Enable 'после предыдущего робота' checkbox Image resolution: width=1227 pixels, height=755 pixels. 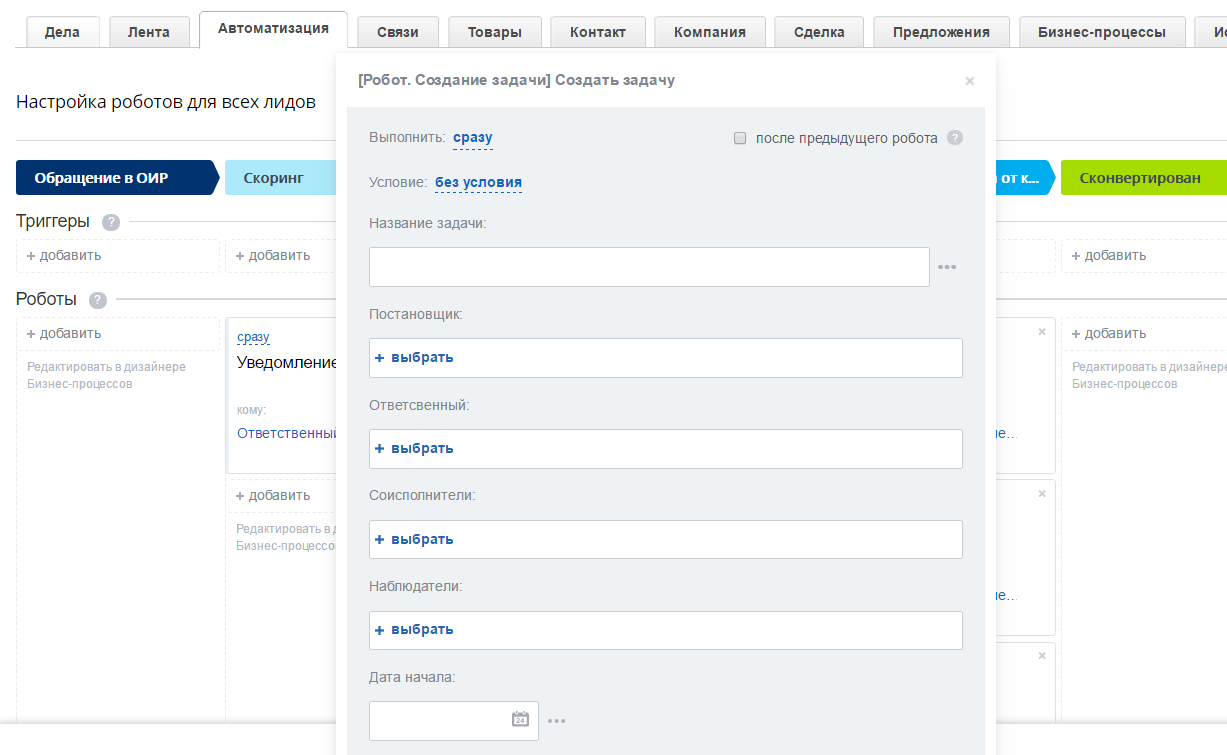pos(740,138)
